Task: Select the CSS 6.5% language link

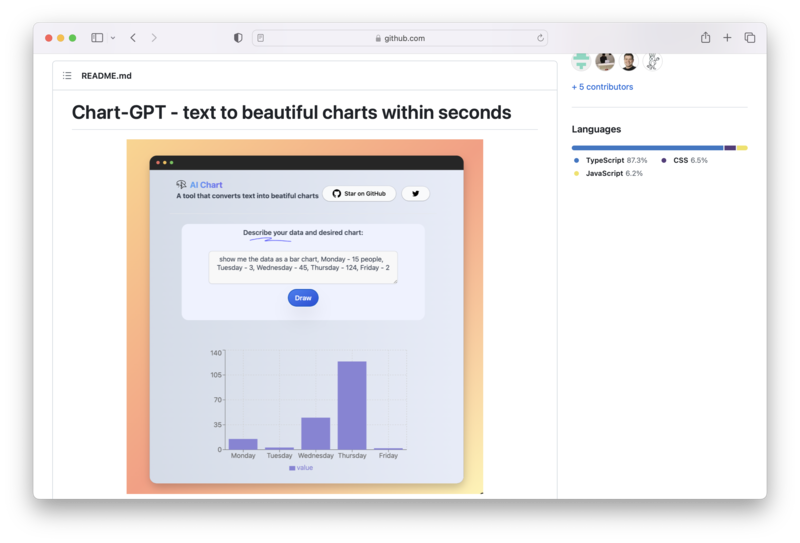Action: [689, 160]
